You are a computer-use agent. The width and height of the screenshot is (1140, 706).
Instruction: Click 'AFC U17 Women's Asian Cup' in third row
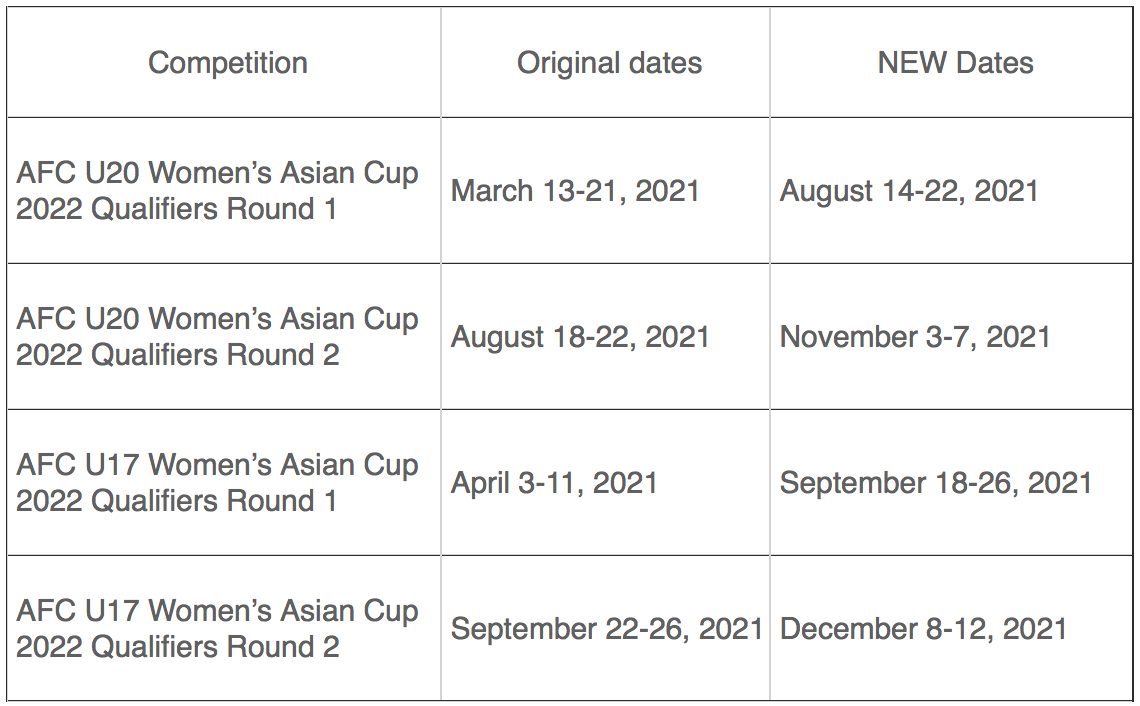tap(217, 465)
